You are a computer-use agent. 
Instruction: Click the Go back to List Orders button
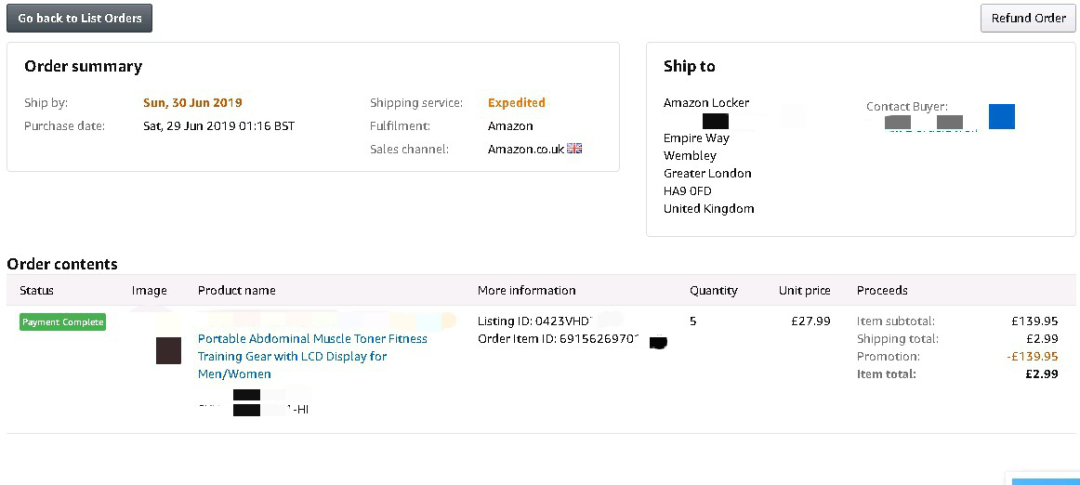click(x=80, y=18)
